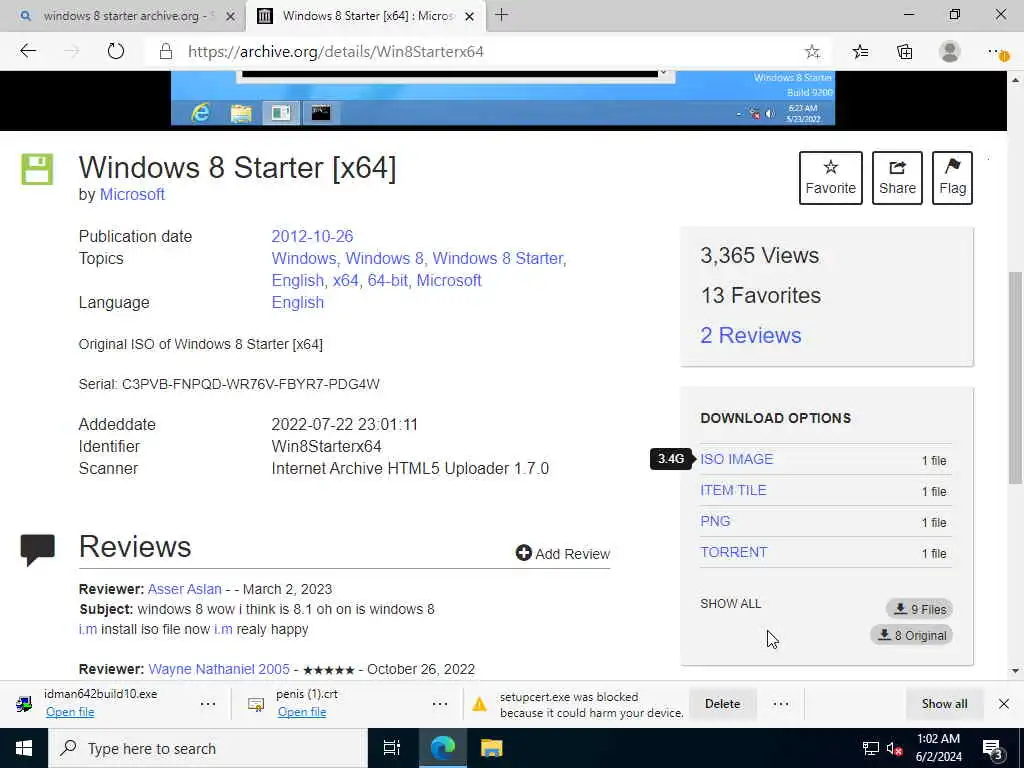1024x768 pixels.
Task: Open the browser profile avatar
Action: point(949,52)
